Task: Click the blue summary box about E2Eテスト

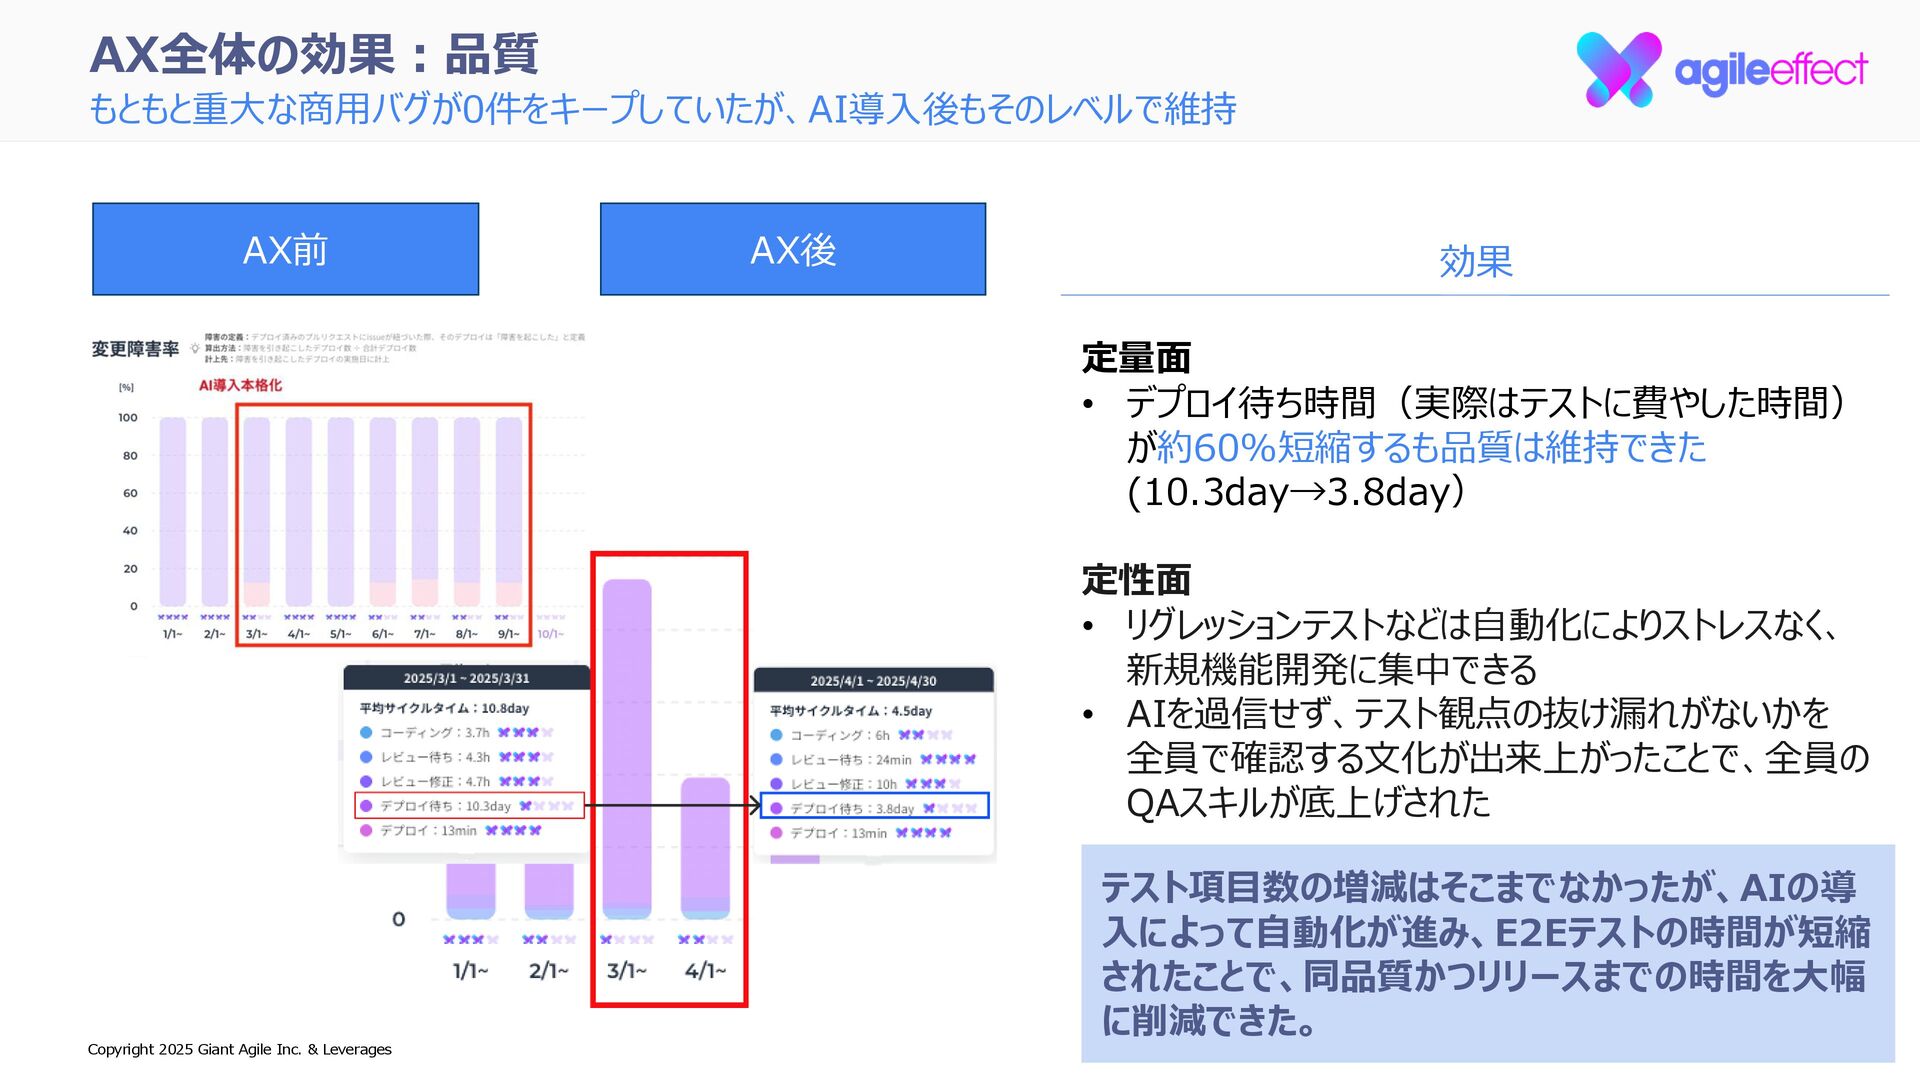Action: click(x=1487, y=953)
